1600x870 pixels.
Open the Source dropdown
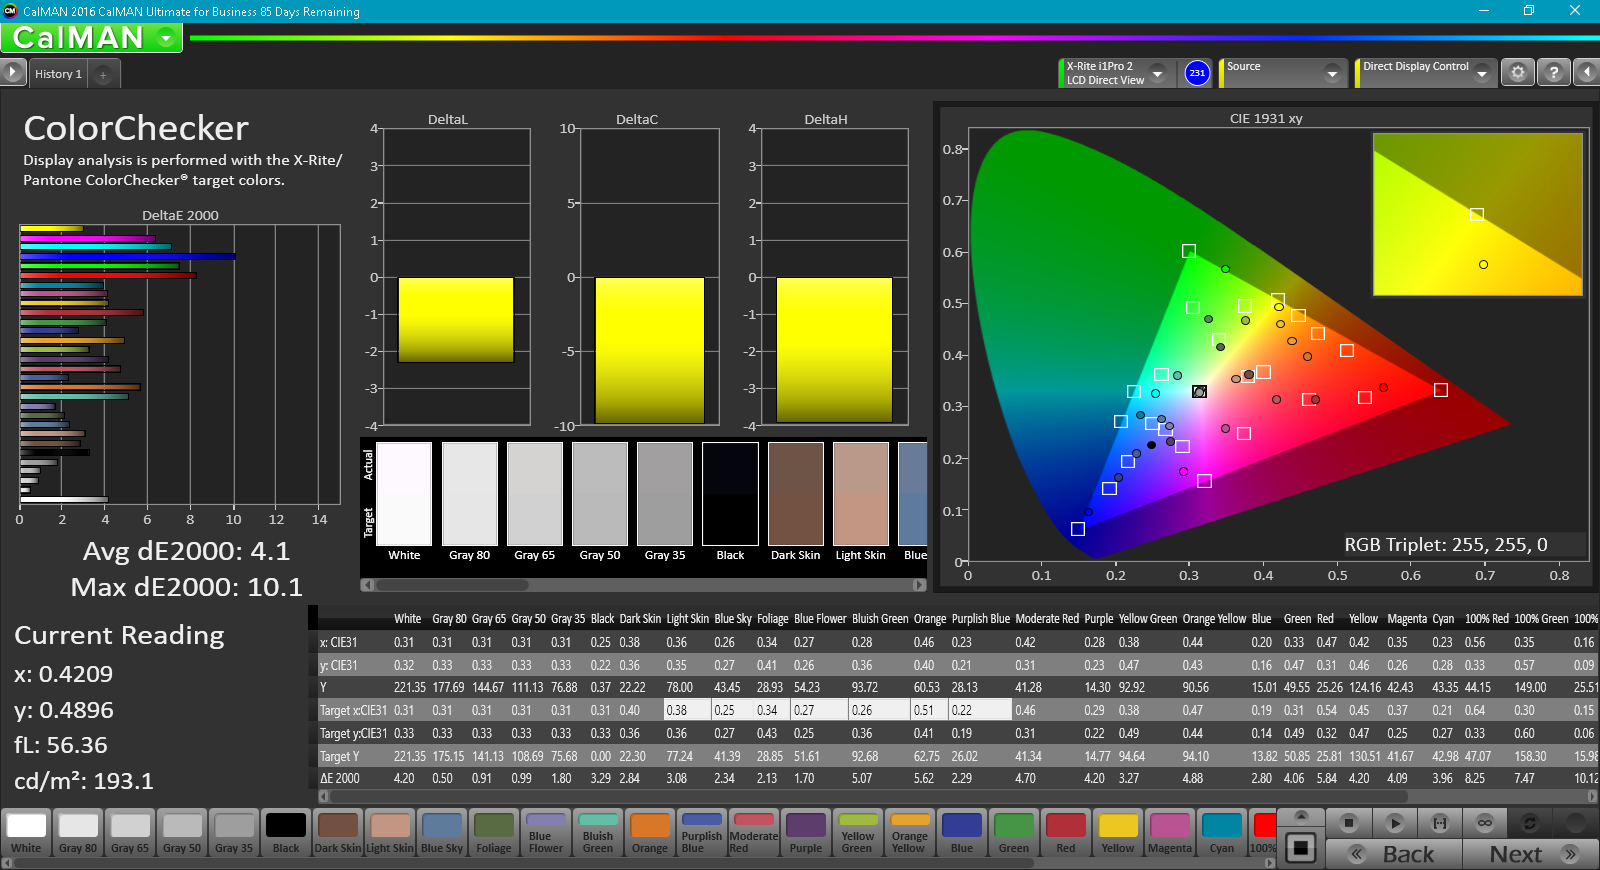pos(1284,73)
